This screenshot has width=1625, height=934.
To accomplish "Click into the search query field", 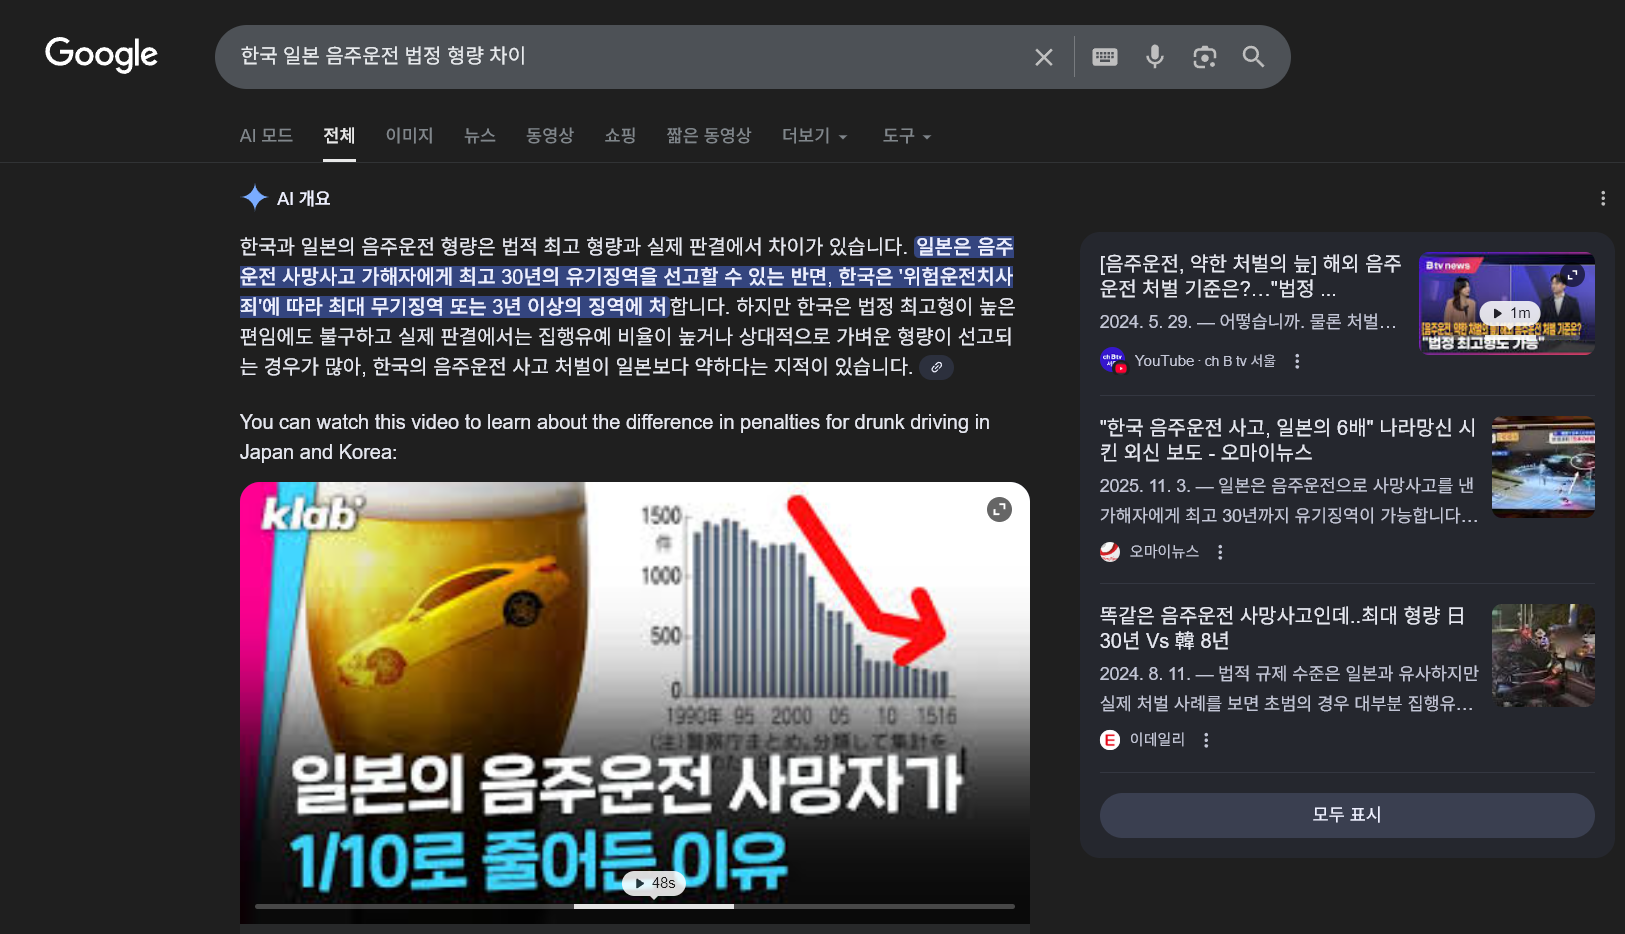I will (x=620, y=56).
